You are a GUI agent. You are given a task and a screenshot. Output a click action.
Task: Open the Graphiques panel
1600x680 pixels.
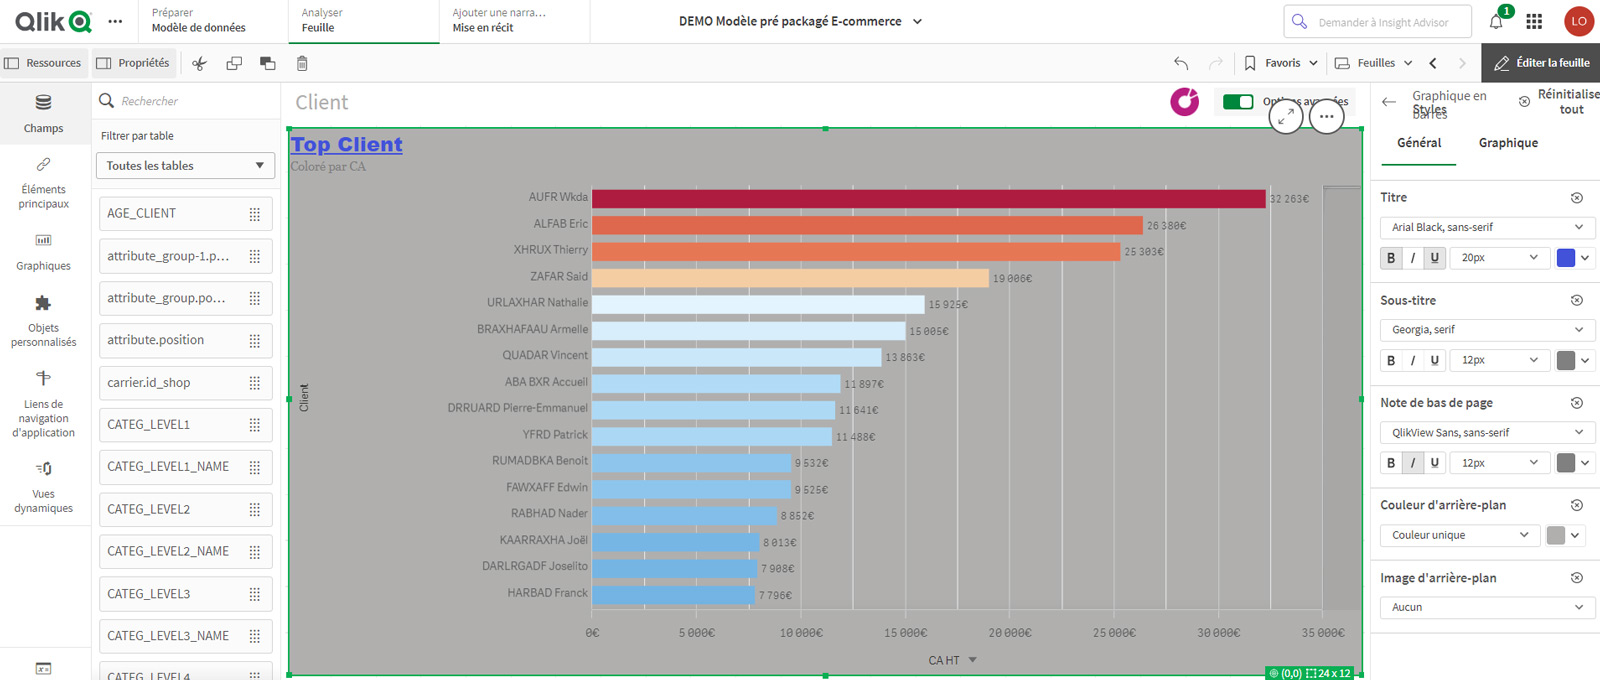point(43,252)
